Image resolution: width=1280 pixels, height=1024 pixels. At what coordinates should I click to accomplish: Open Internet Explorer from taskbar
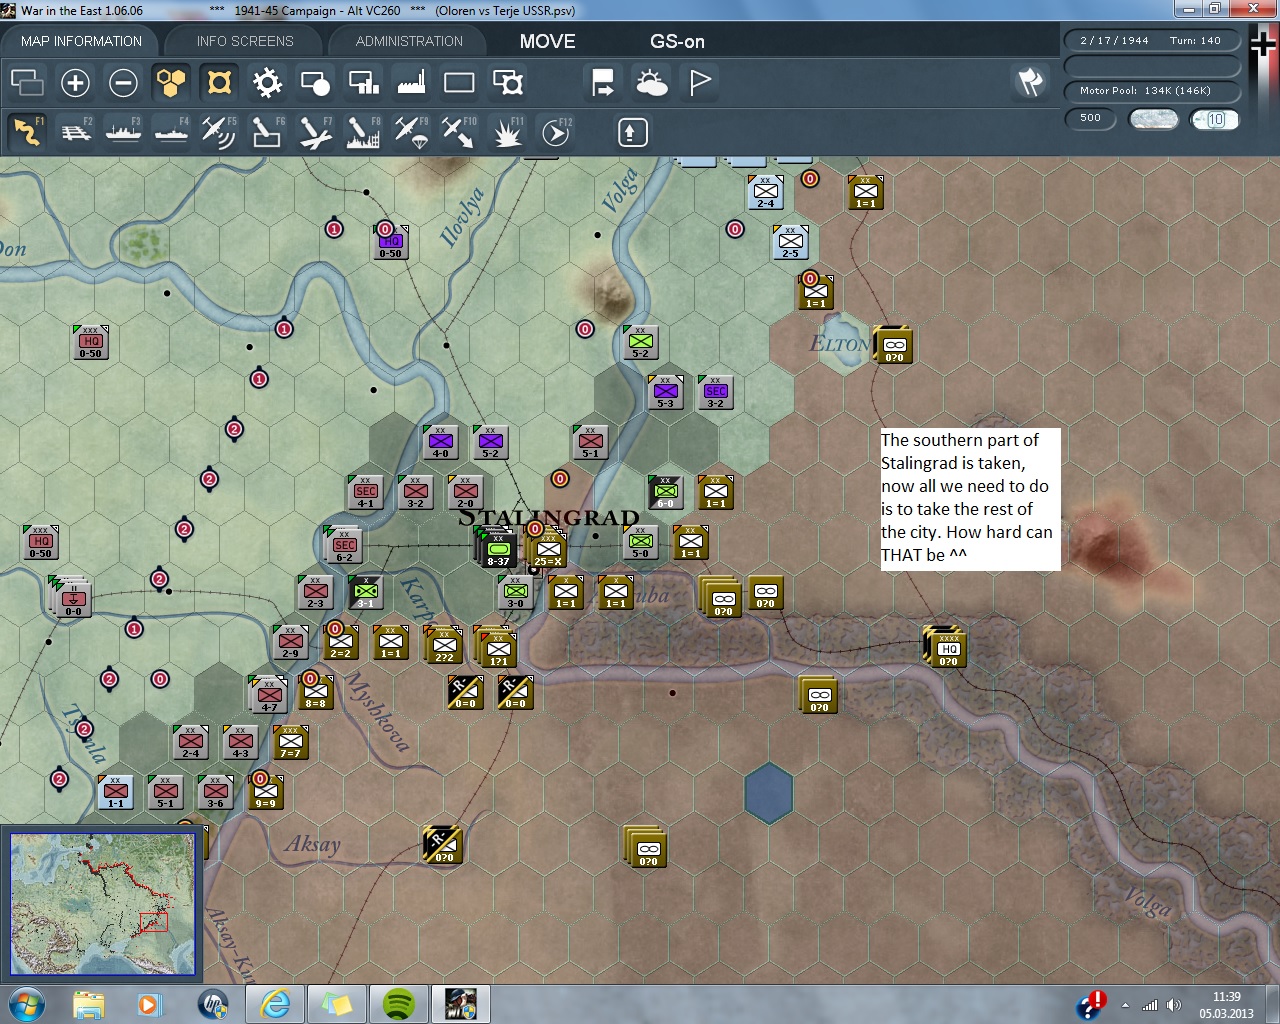tap(274, 1004)
